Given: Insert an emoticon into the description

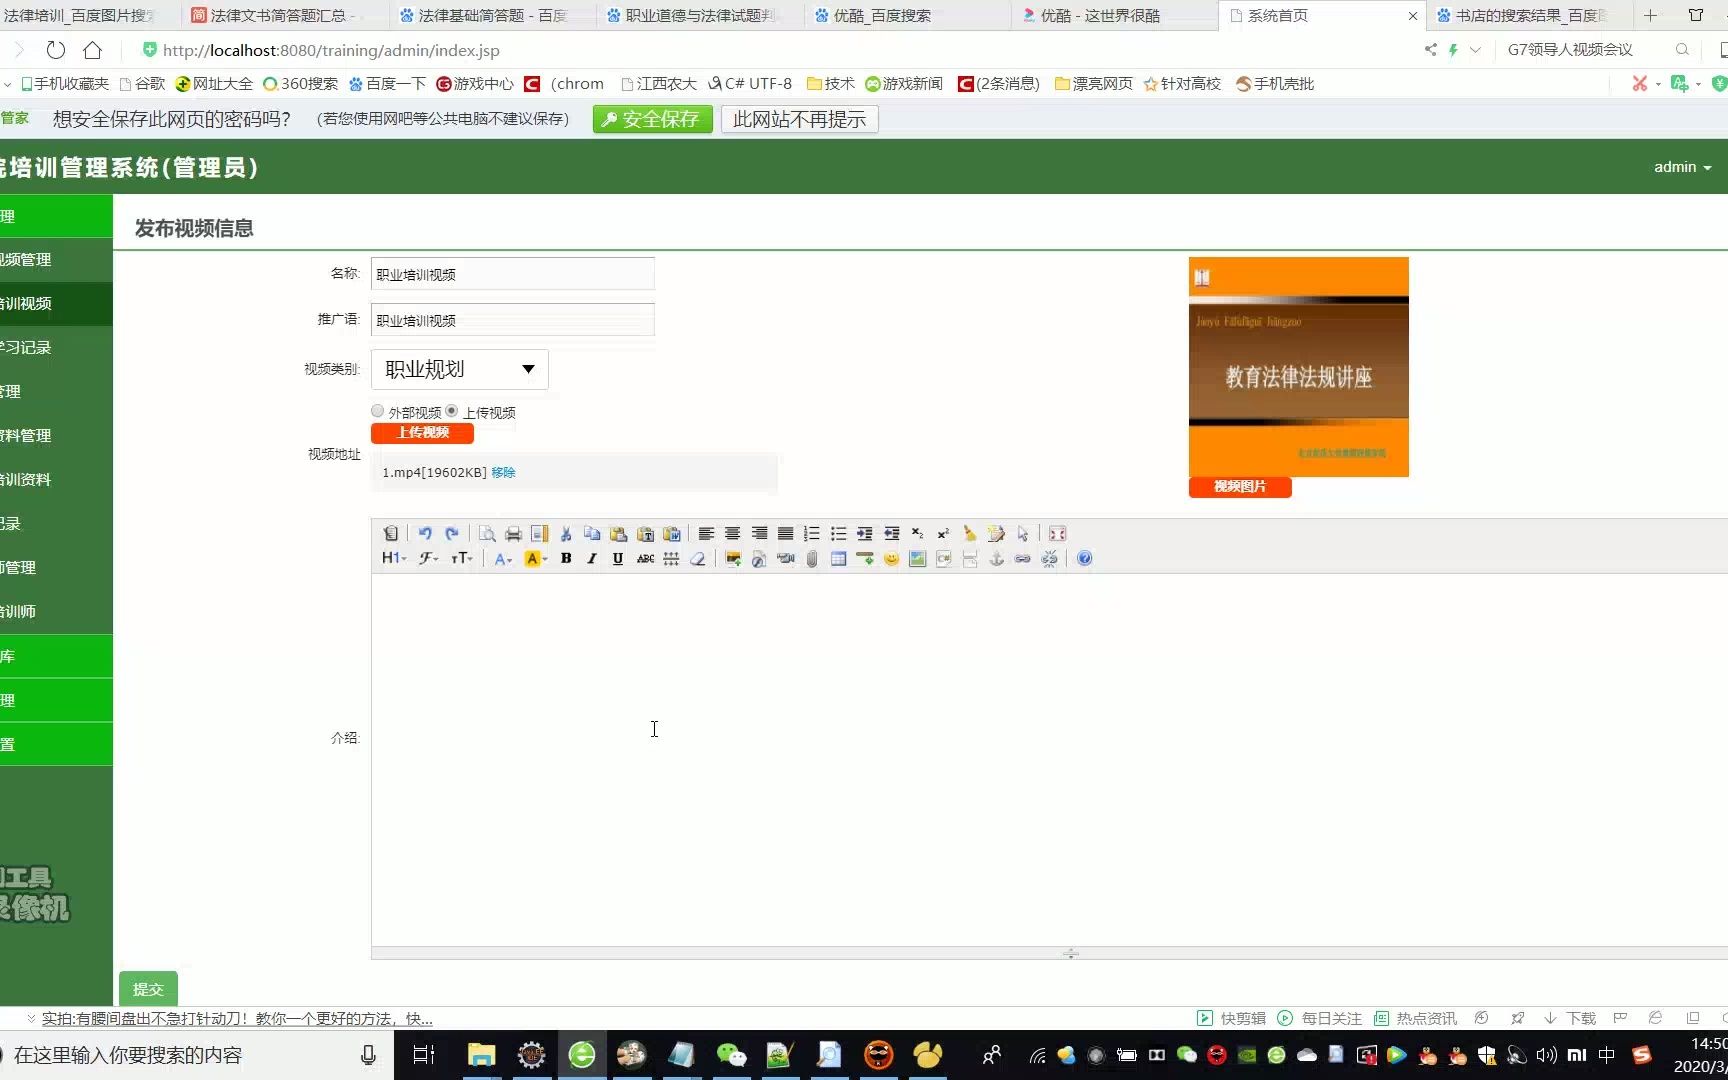Looking at the screenshot, I should (891, 558).
